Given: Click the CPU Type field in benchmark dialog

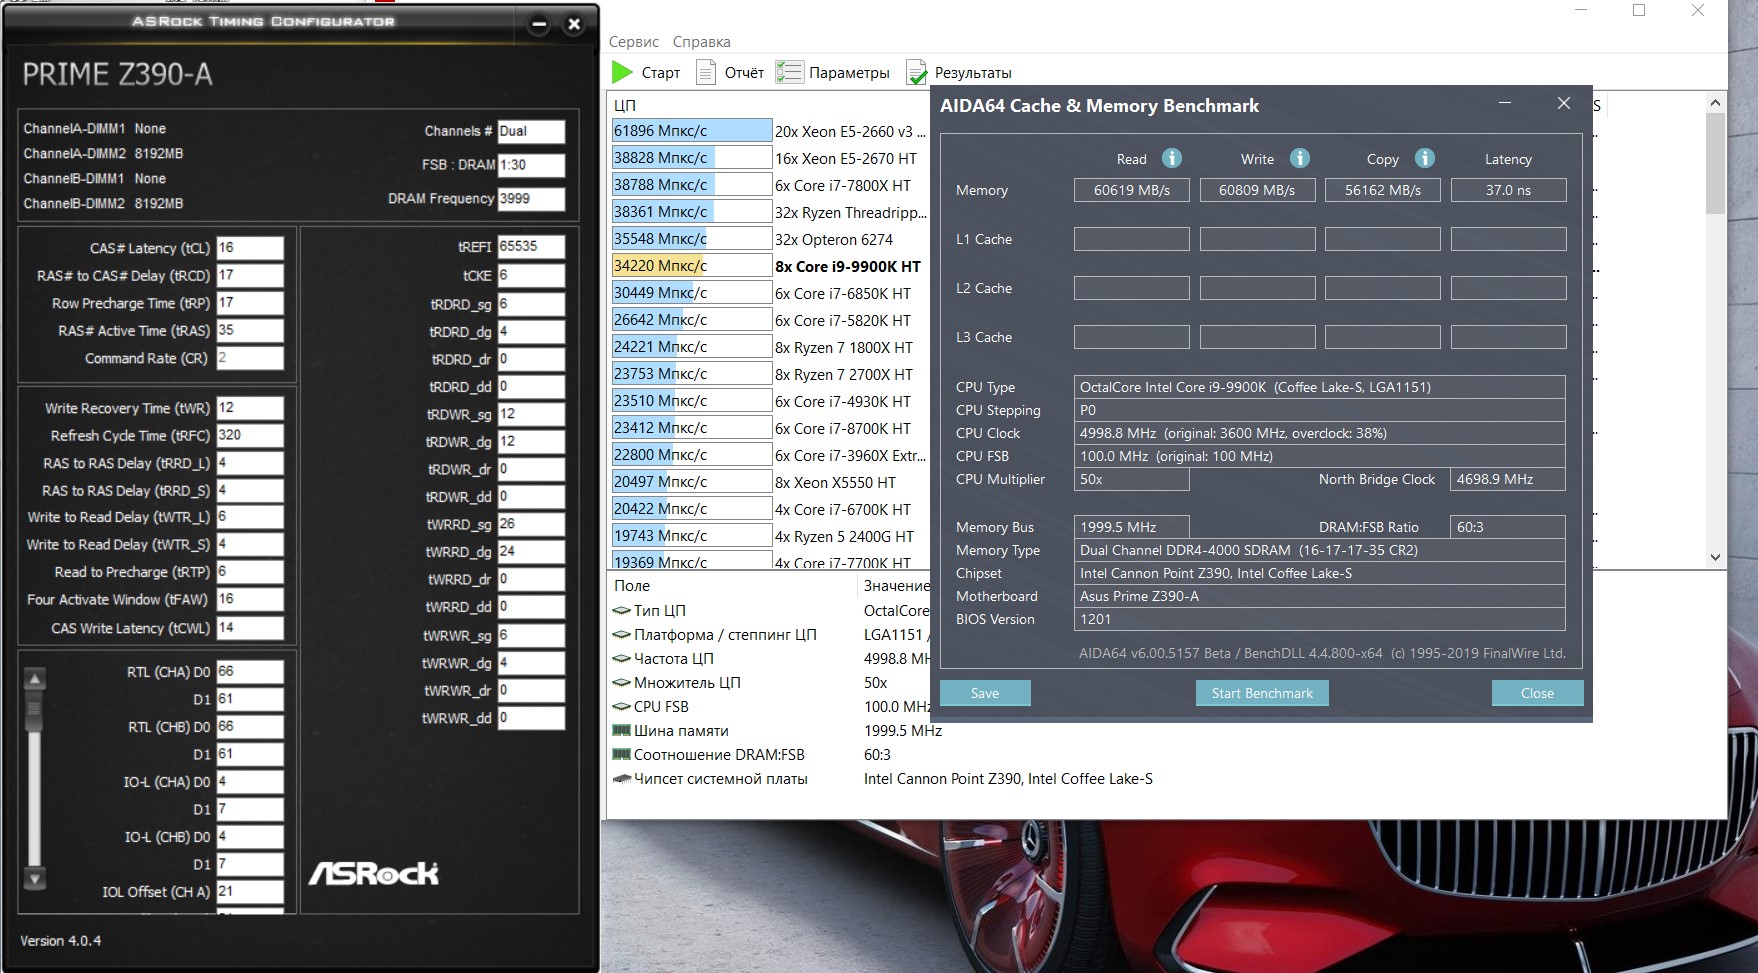Looking at the screenshot, I should 1320,387.
